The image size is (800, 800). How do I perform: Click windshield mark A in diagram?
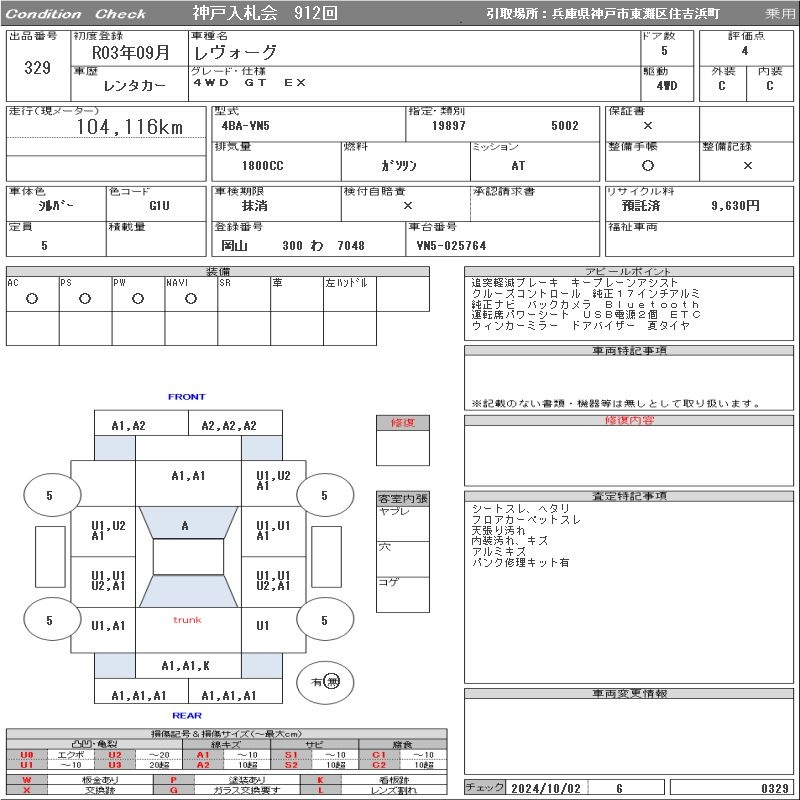click(185, 526)
